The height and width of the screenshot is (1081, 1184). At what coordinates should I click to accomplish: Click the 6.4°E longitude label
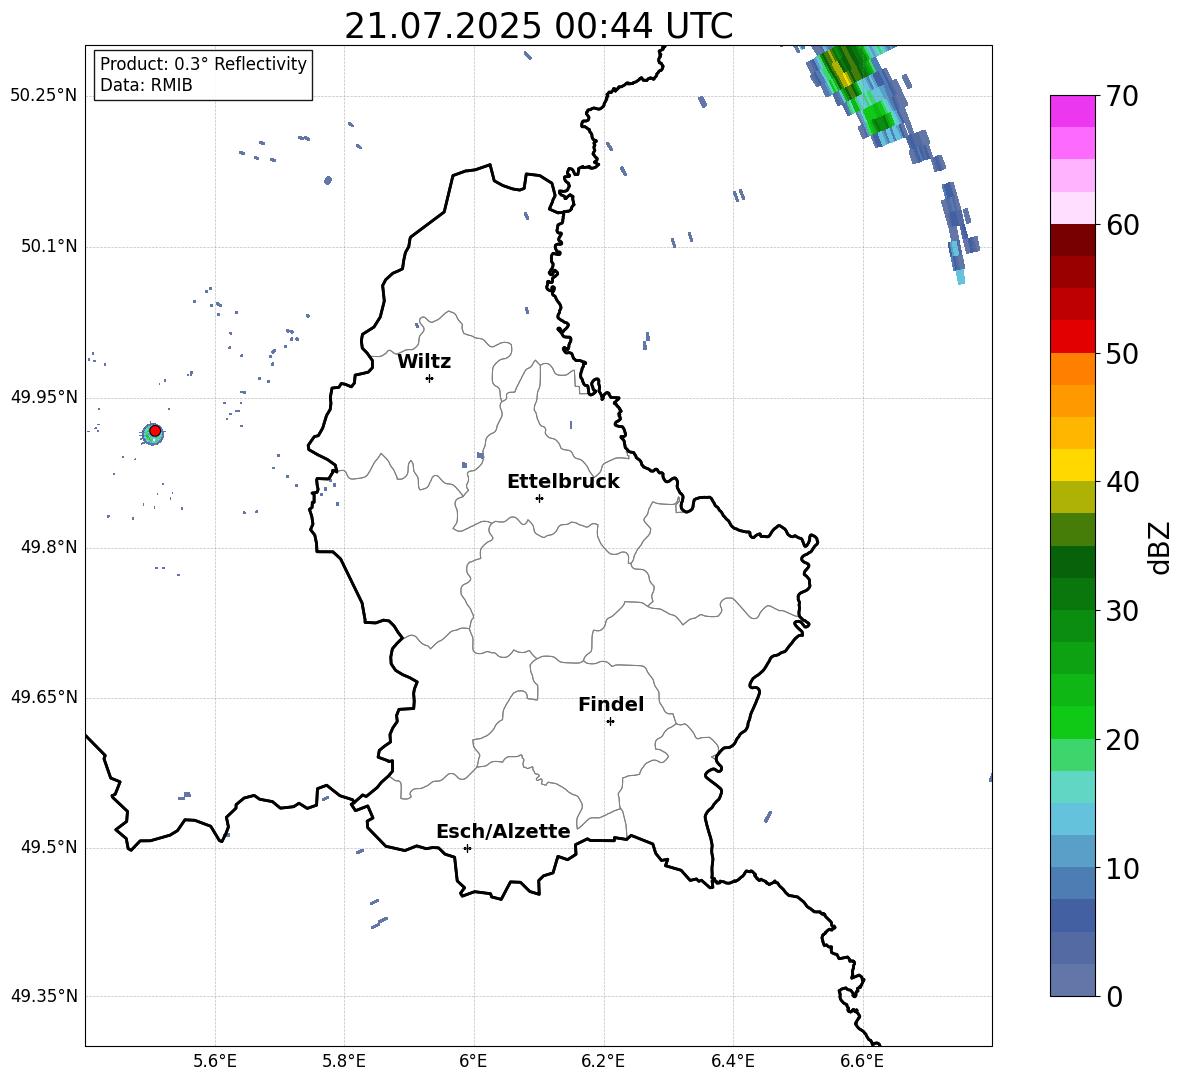click(732, 1061)
